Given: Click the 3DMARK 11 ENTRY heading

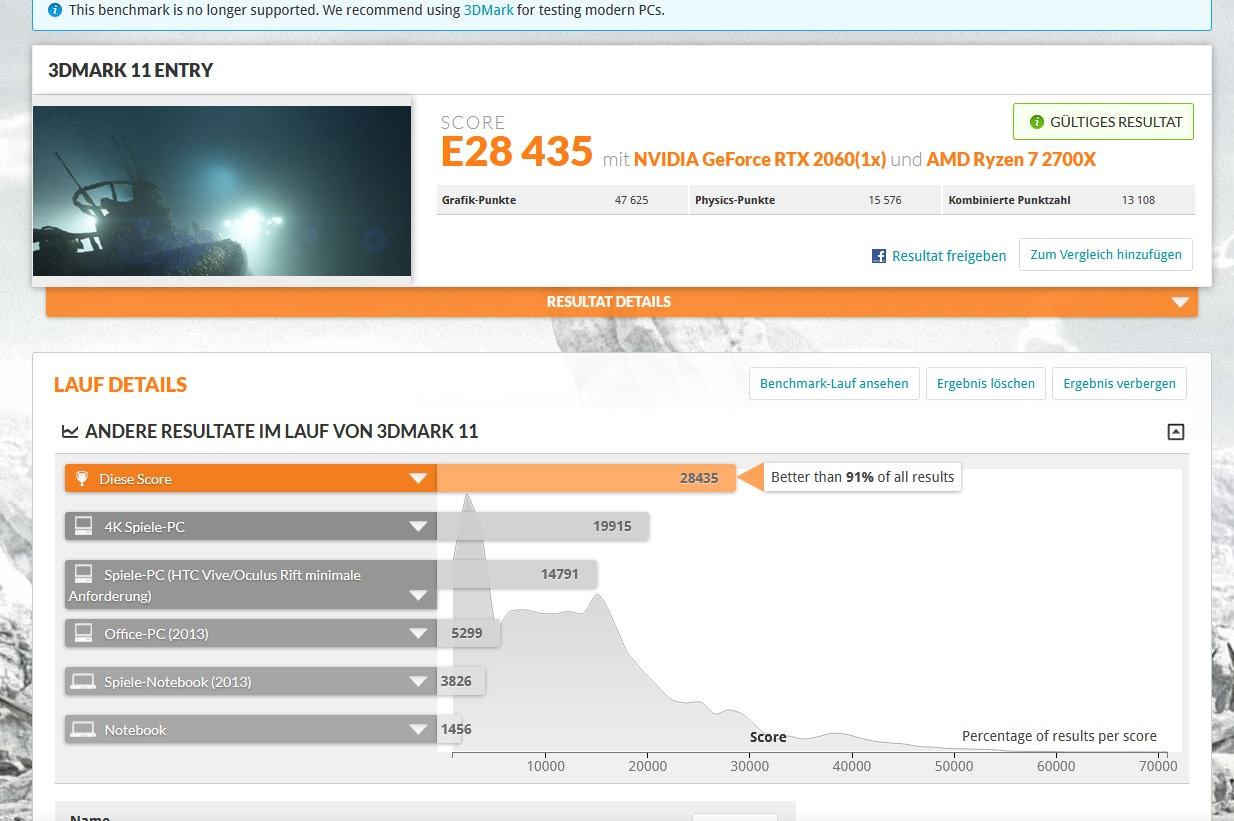Looking at the screenshot, I should 131,71.
